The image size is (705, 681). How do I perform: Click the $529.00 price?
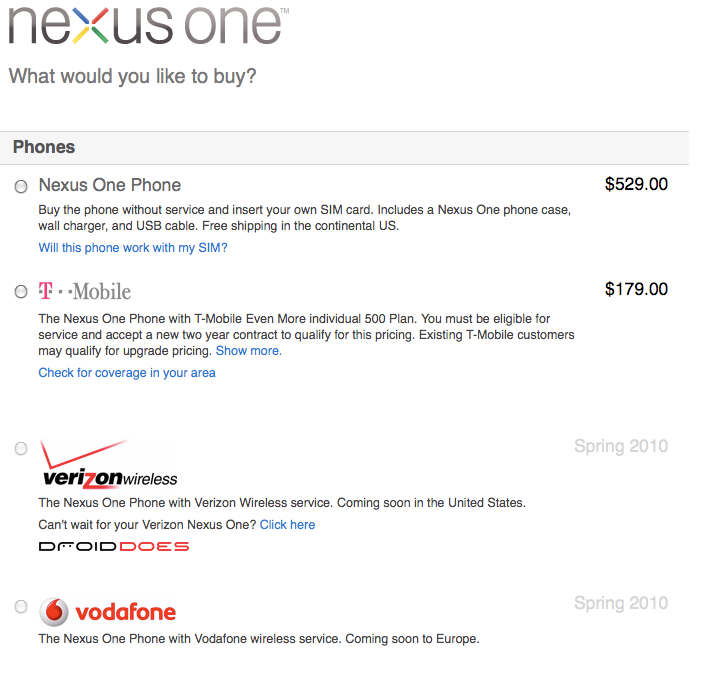(636, 184)
